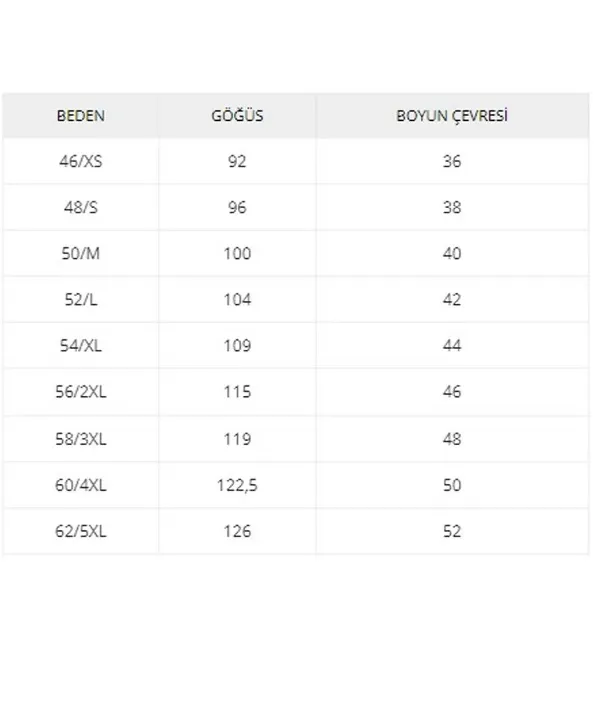Select the 48/S size cell
Screen dimensions: 603x727
pos(81,207)
